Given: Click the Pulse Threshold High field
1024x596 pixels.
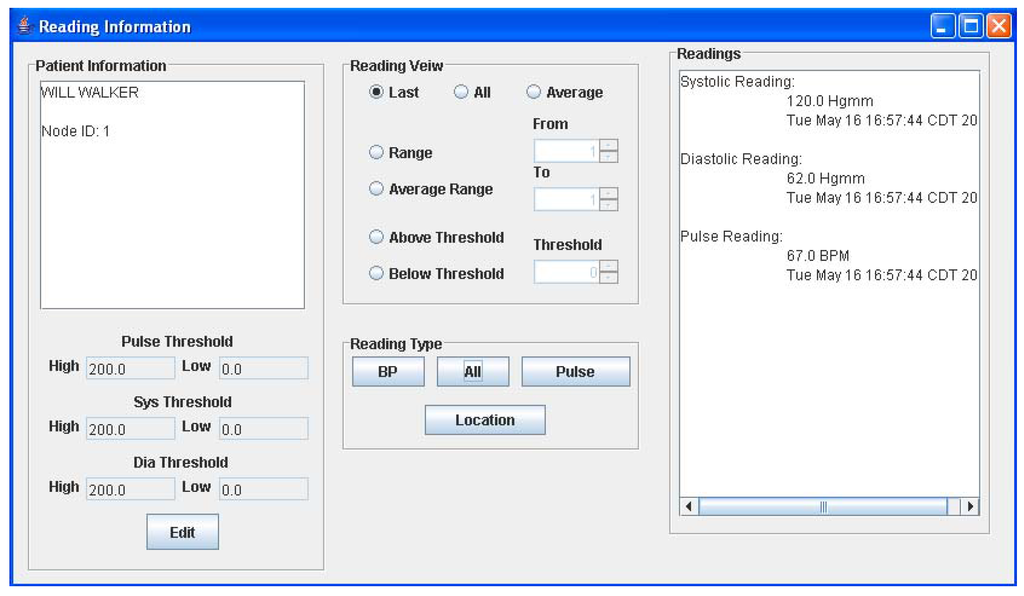Looking at the screenshot, I should coord(130,368).
